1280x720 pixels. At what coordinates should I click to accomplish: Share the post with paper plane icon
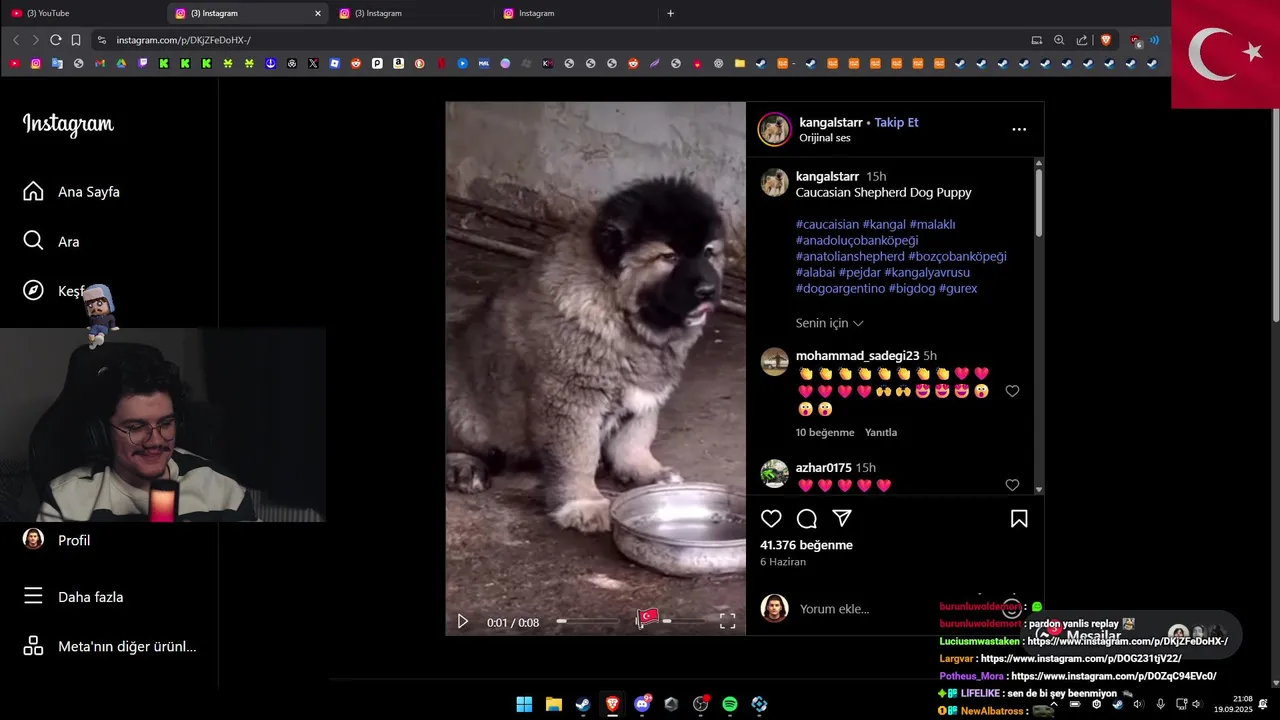point(842,519)
